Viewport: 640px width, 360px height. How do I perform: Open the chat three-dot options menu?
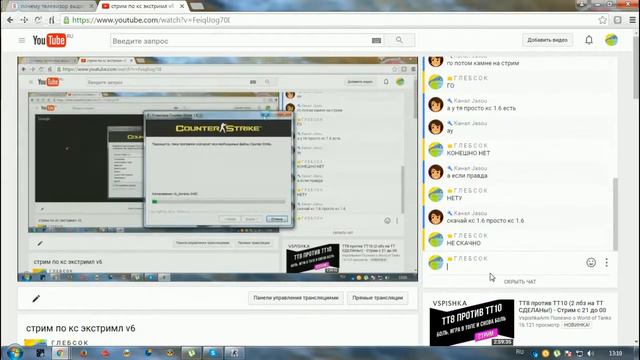pos(607,262)
